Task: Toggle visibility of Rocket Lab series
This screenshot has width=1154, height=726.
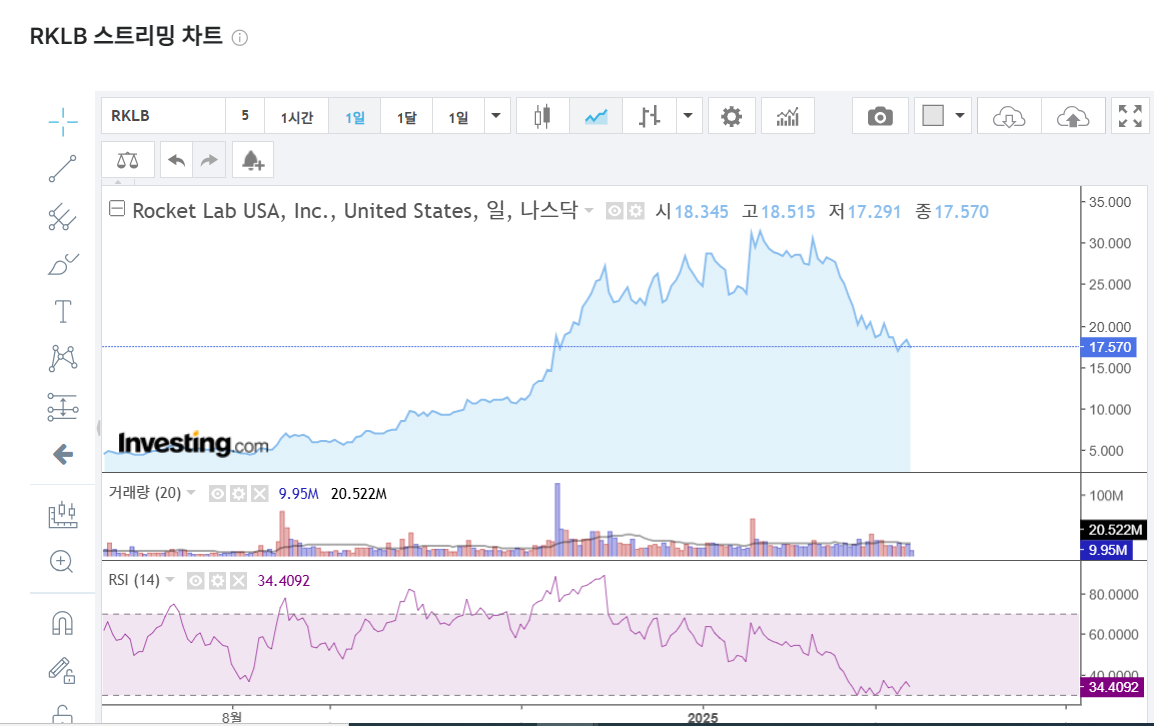Action: tap(615, 211)
